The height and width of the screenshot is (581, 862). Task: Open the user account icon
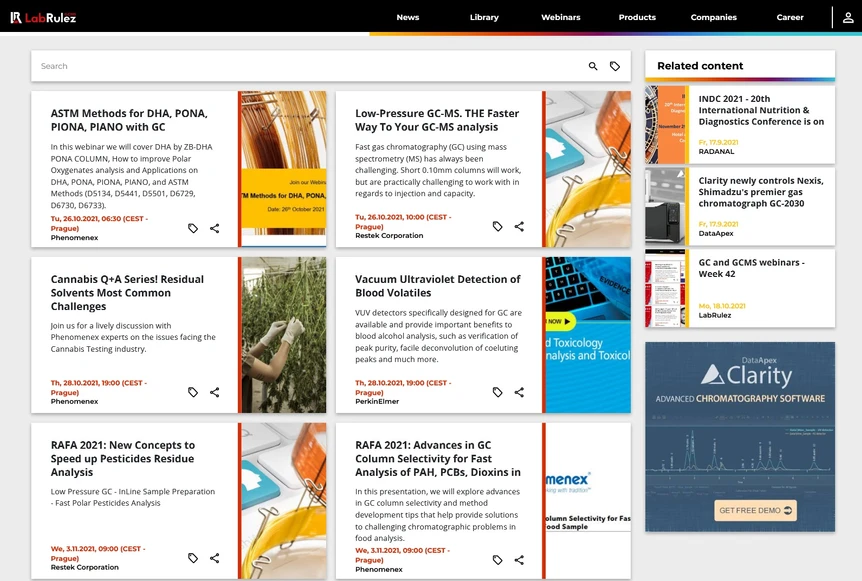pyautogui.click(x=848, y=18)
